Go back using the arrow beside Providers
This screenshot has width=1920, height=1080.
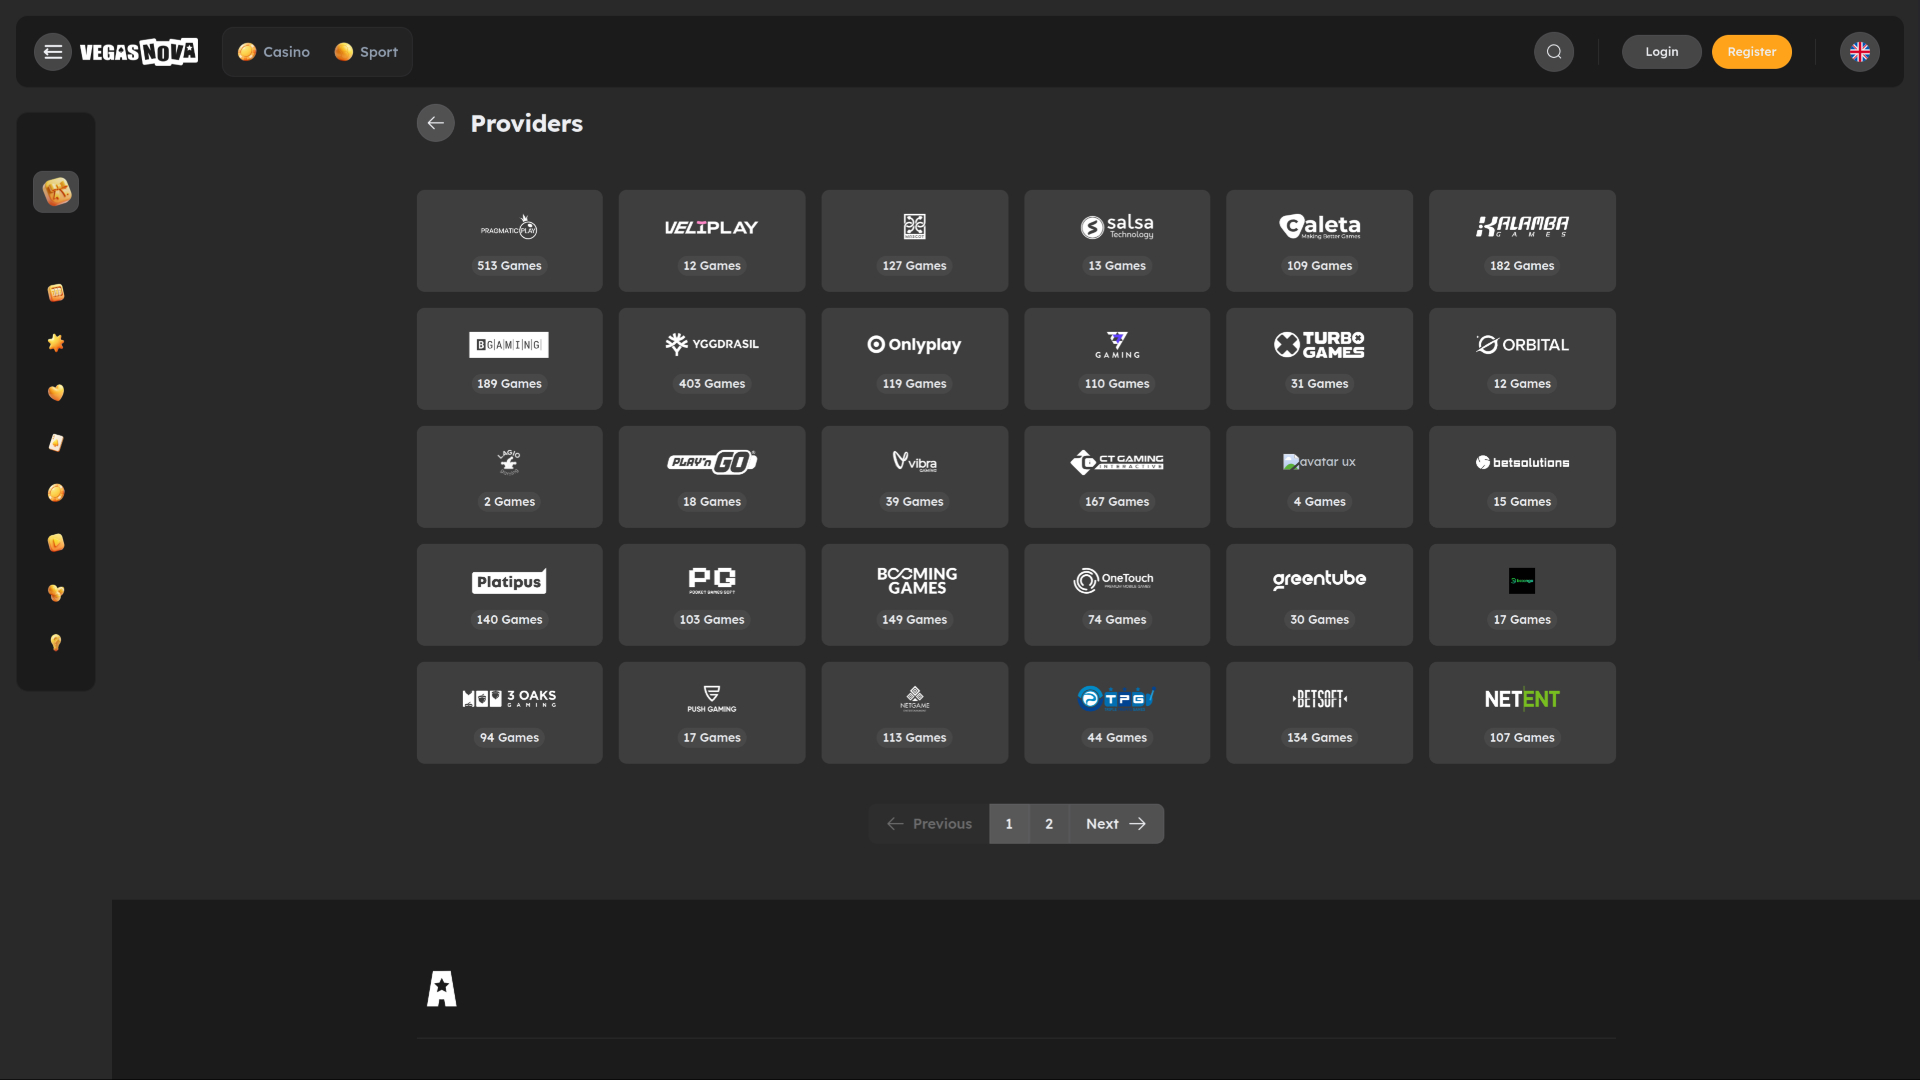pyautogui.click(x=435, y=123)
